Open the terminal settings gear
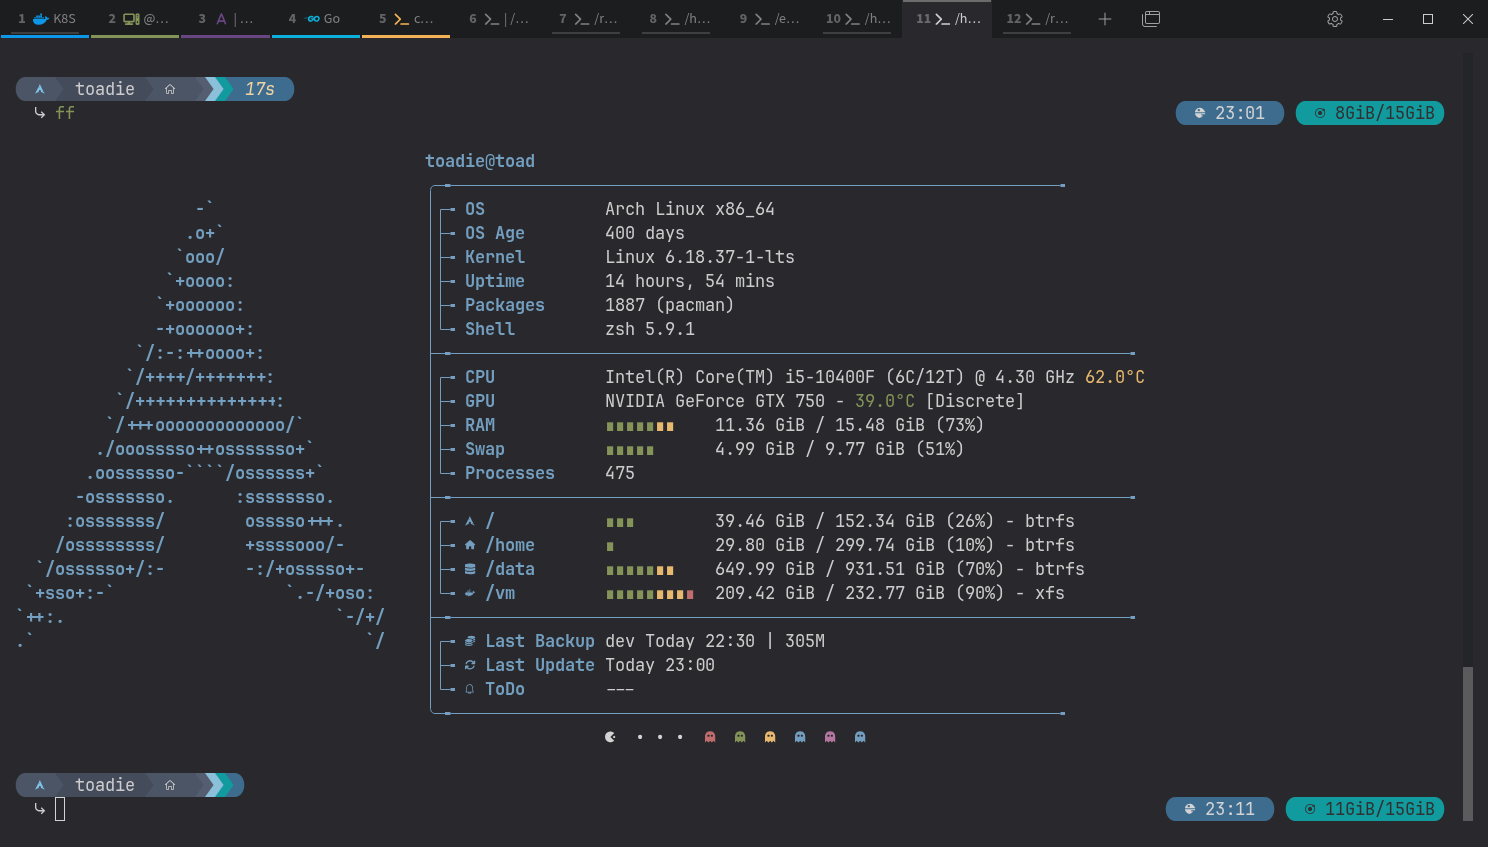The width and height of the screenshot is (1488, 847). (x=1334, y=19)
